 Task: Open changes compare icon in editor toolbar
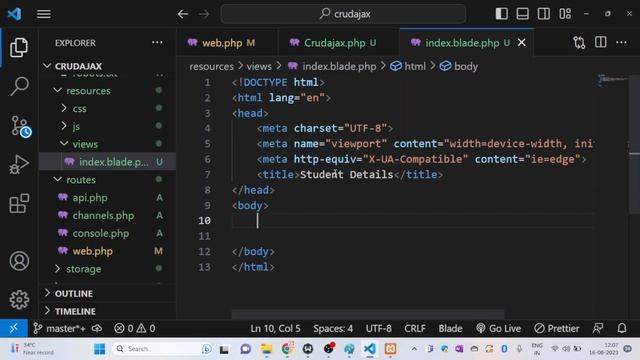pyautogui.click(x=579, y=42)
